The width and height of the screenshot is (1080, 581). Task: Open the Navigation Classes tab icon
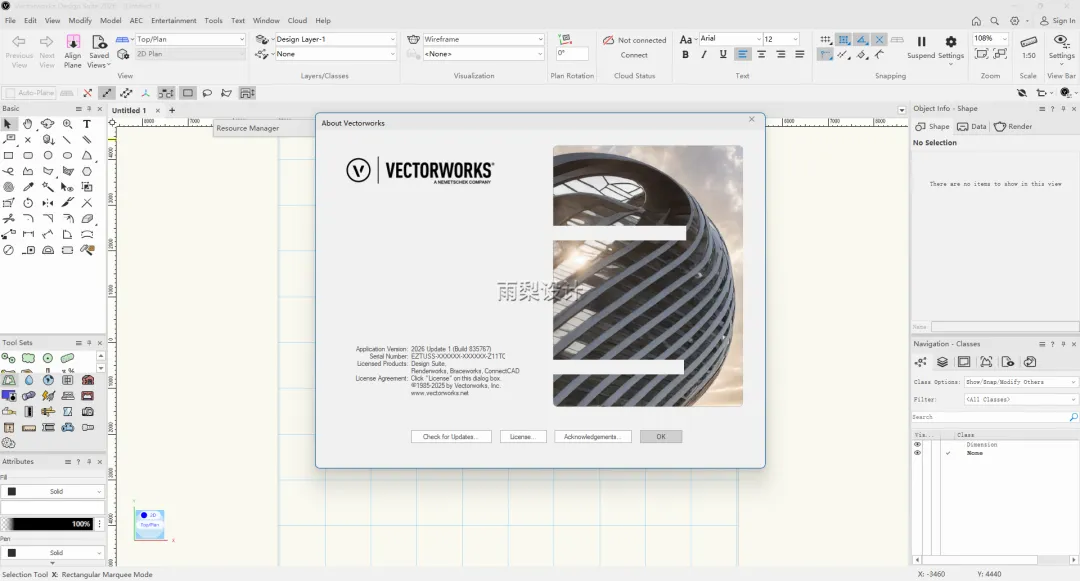[921, 362]
